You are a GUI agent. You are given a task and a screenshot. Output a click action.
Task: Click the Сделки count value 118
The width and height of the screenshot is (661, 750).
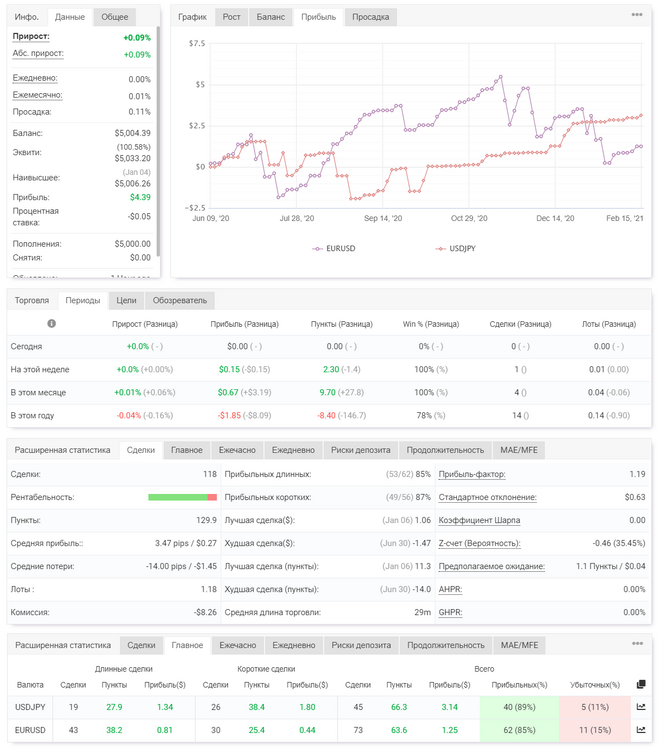coord(209,474)
